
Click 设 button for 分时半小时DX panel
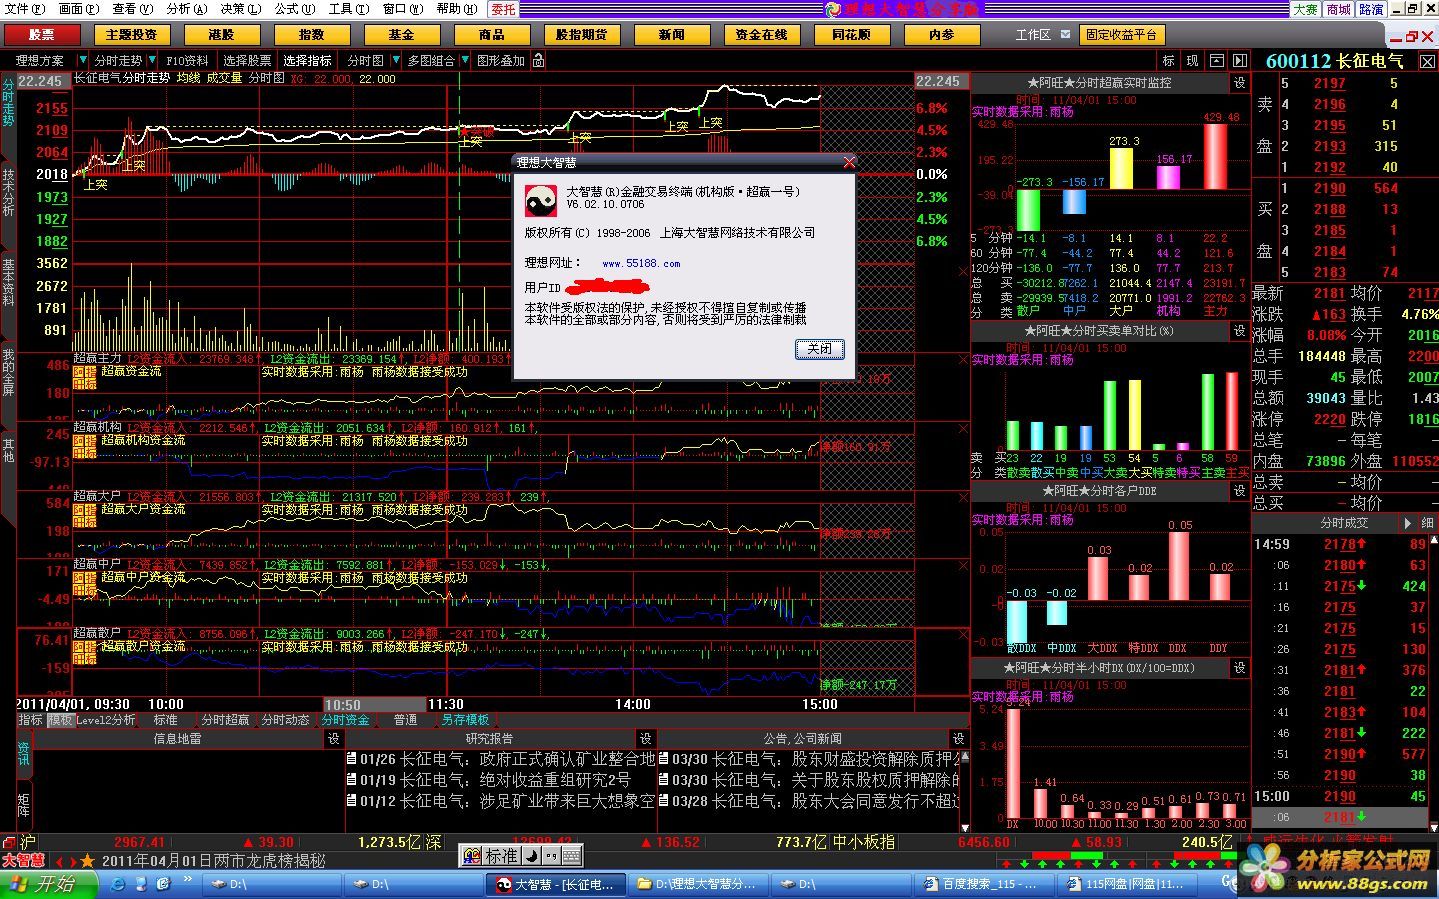pyautogui.click(x=1240, y=668)
